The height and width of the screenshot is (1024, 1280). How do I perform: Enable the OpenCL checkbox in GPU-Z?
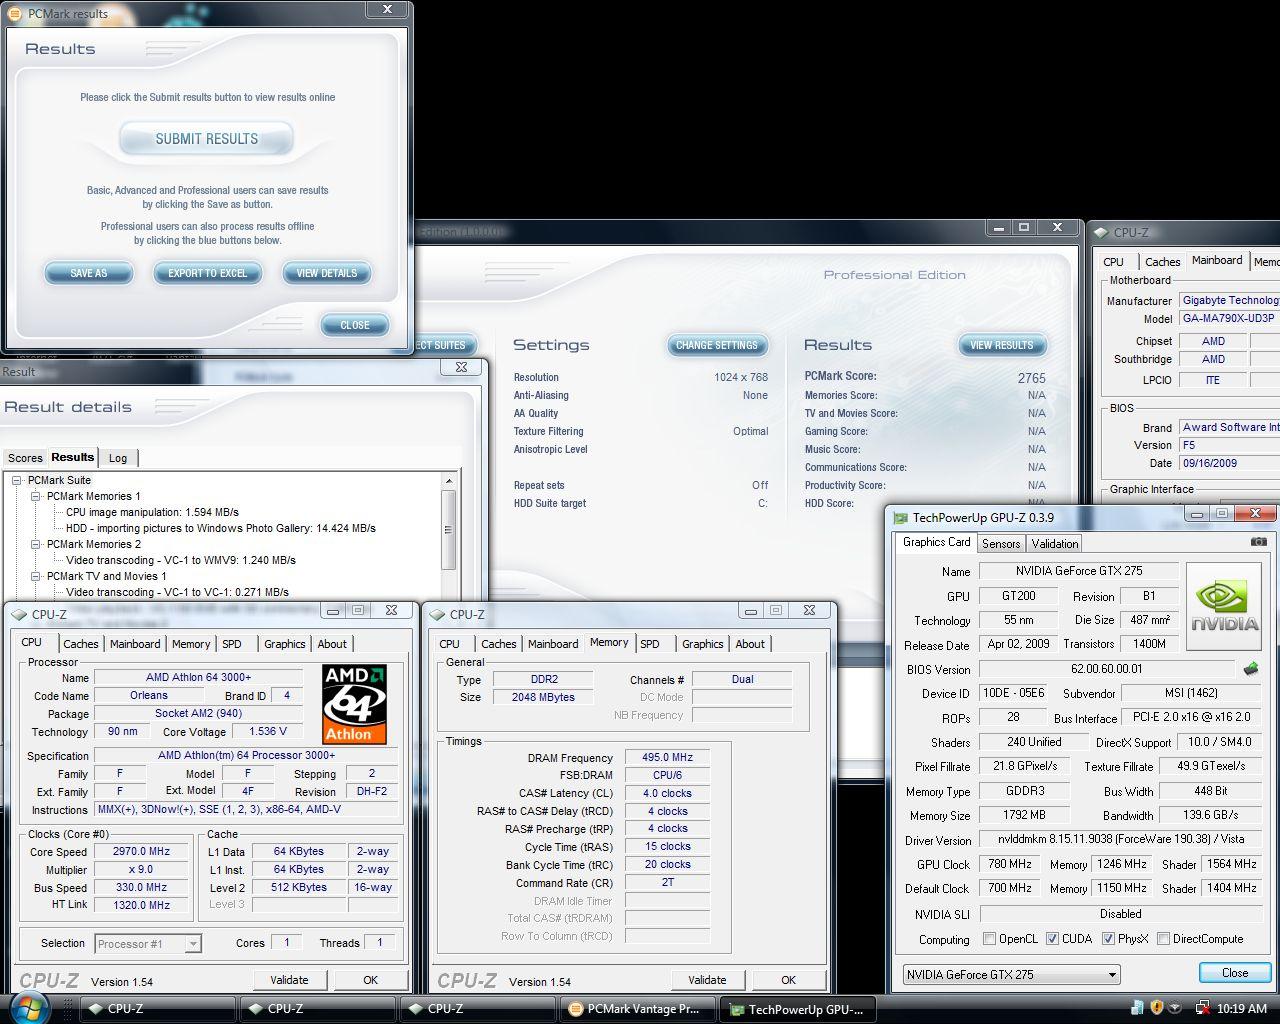click(x=989, y=939)
